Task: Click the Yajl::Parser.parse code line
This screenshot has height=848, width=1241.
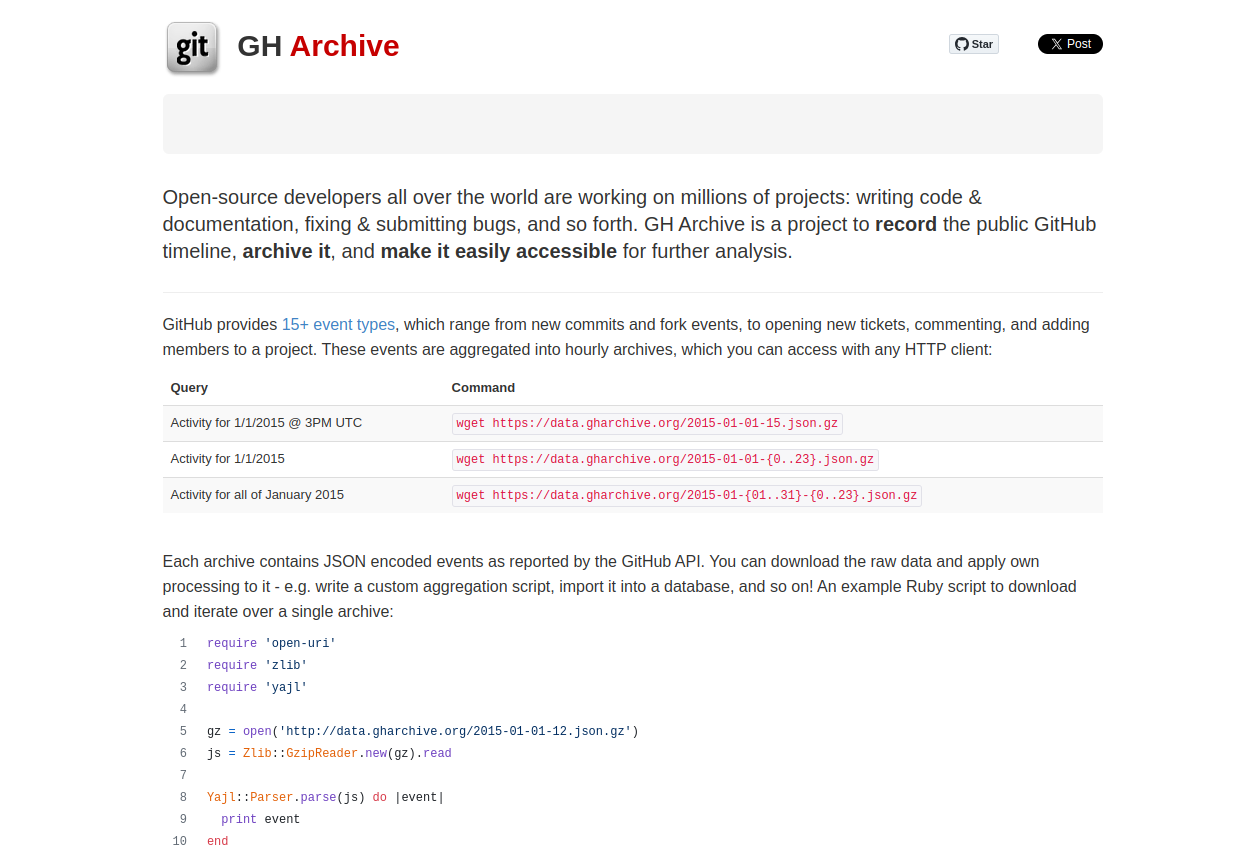Action: (325, 797)
